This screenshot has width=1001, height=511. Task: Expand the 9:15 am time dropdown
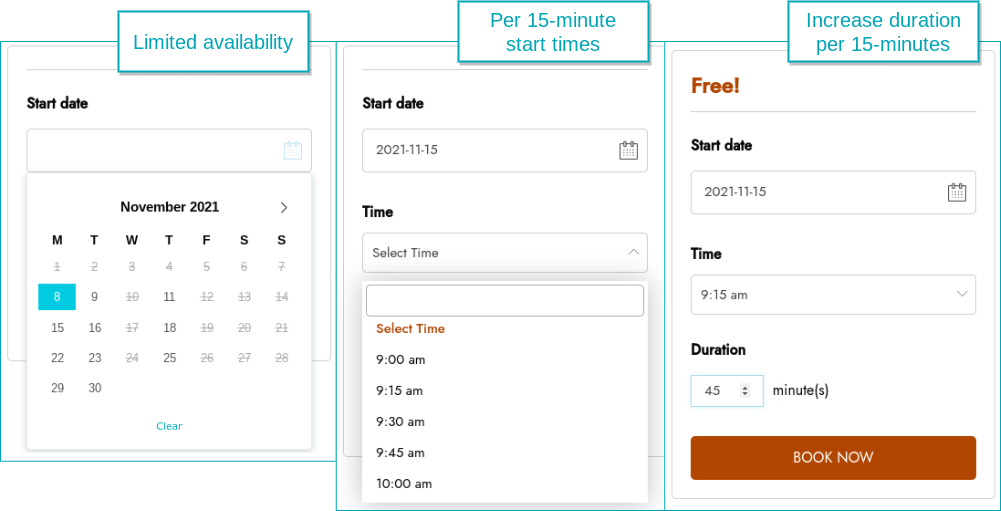833,294
